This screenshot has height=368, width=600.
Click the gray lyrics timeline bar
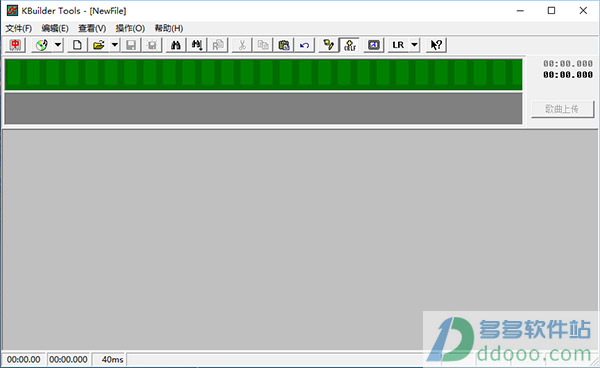point(264,108)
